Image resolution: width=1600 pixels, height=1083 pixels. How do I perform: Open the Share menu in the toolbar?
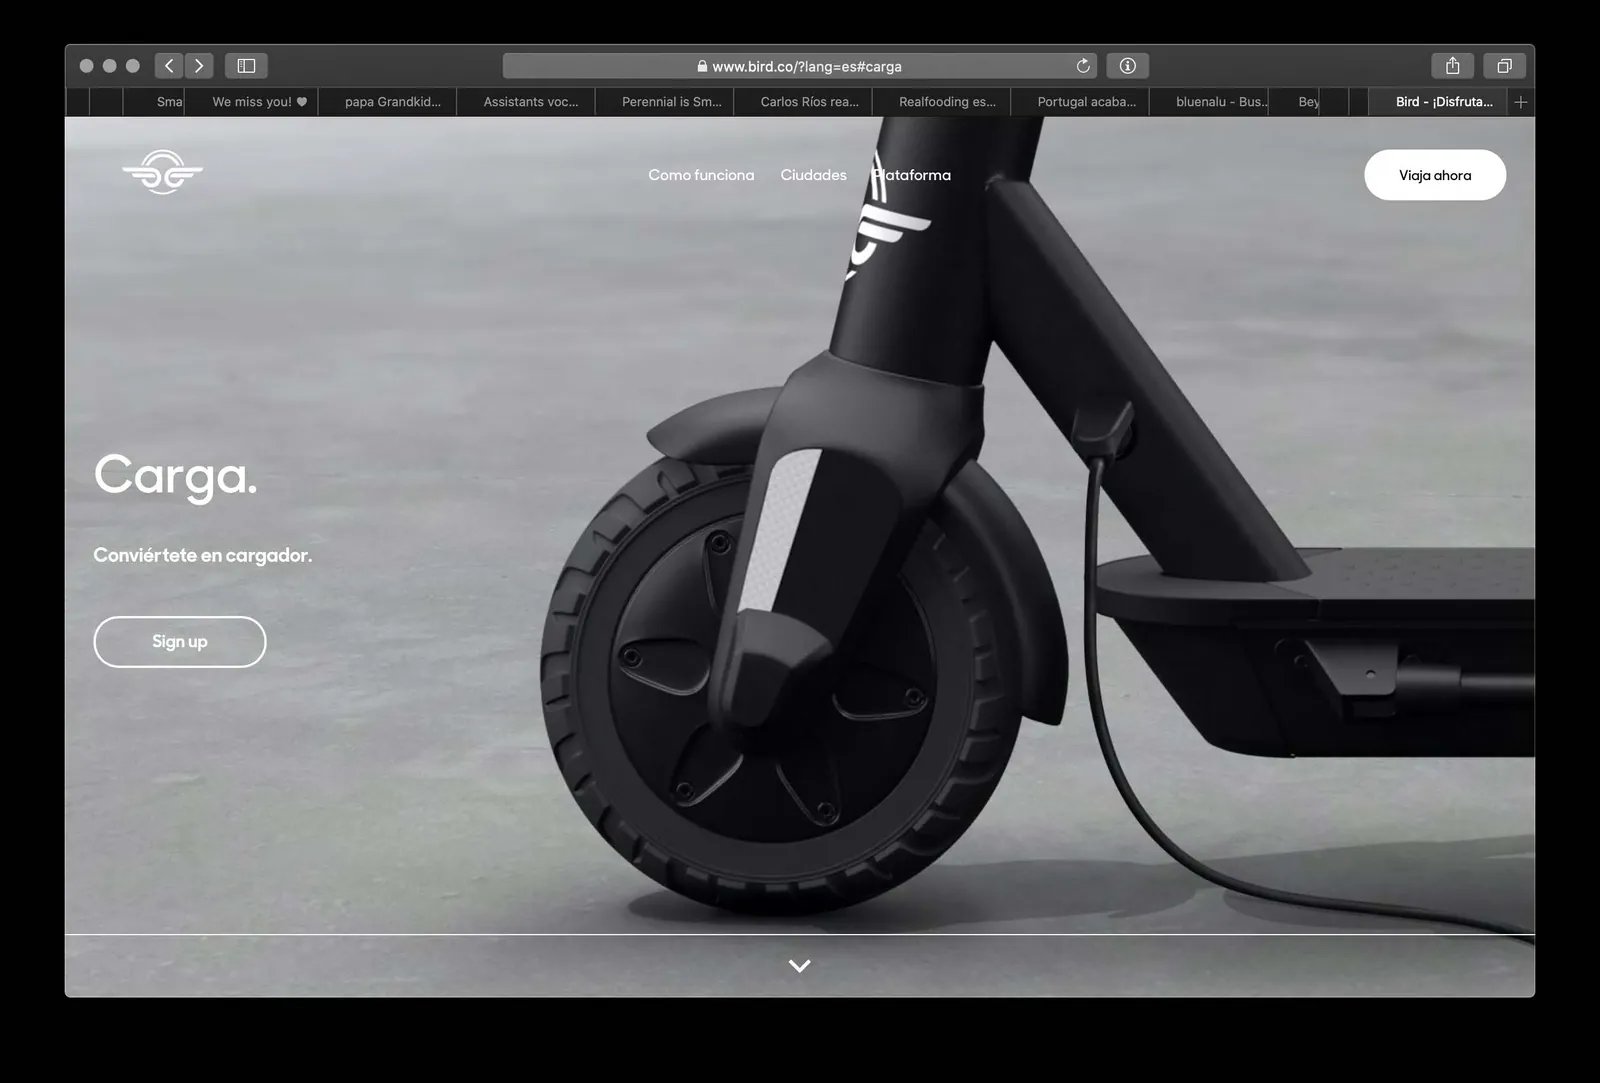pos(1453,66)
